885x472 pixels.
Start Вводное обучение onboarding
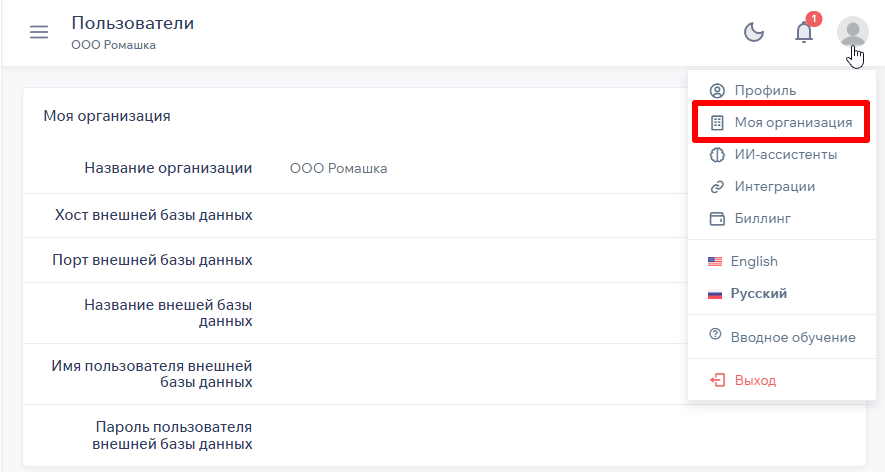click(793, 337)
